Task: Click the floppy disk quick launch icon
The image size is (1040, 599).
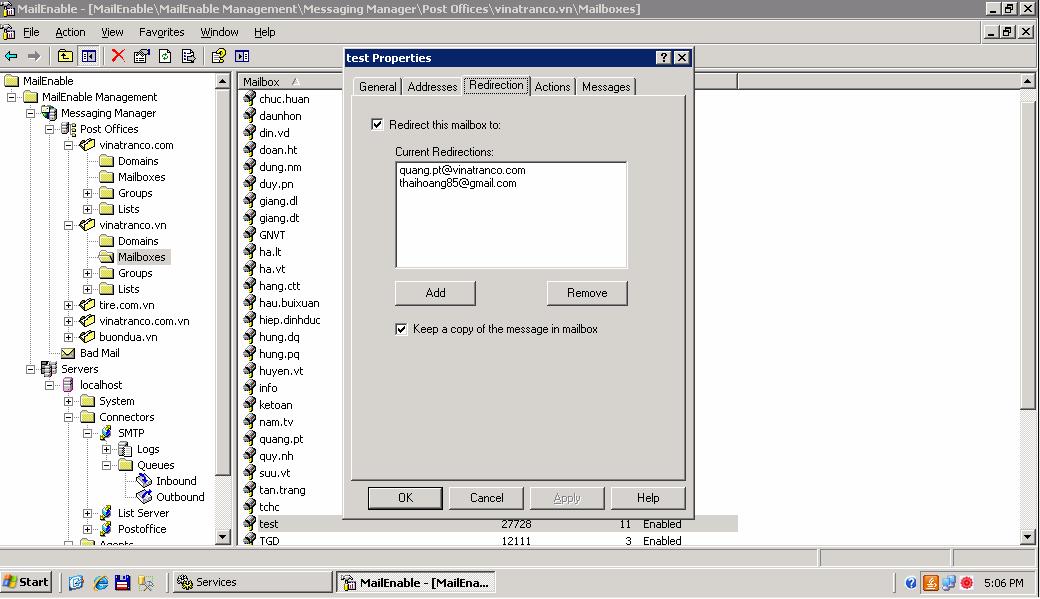Action: tap(123, 582)
